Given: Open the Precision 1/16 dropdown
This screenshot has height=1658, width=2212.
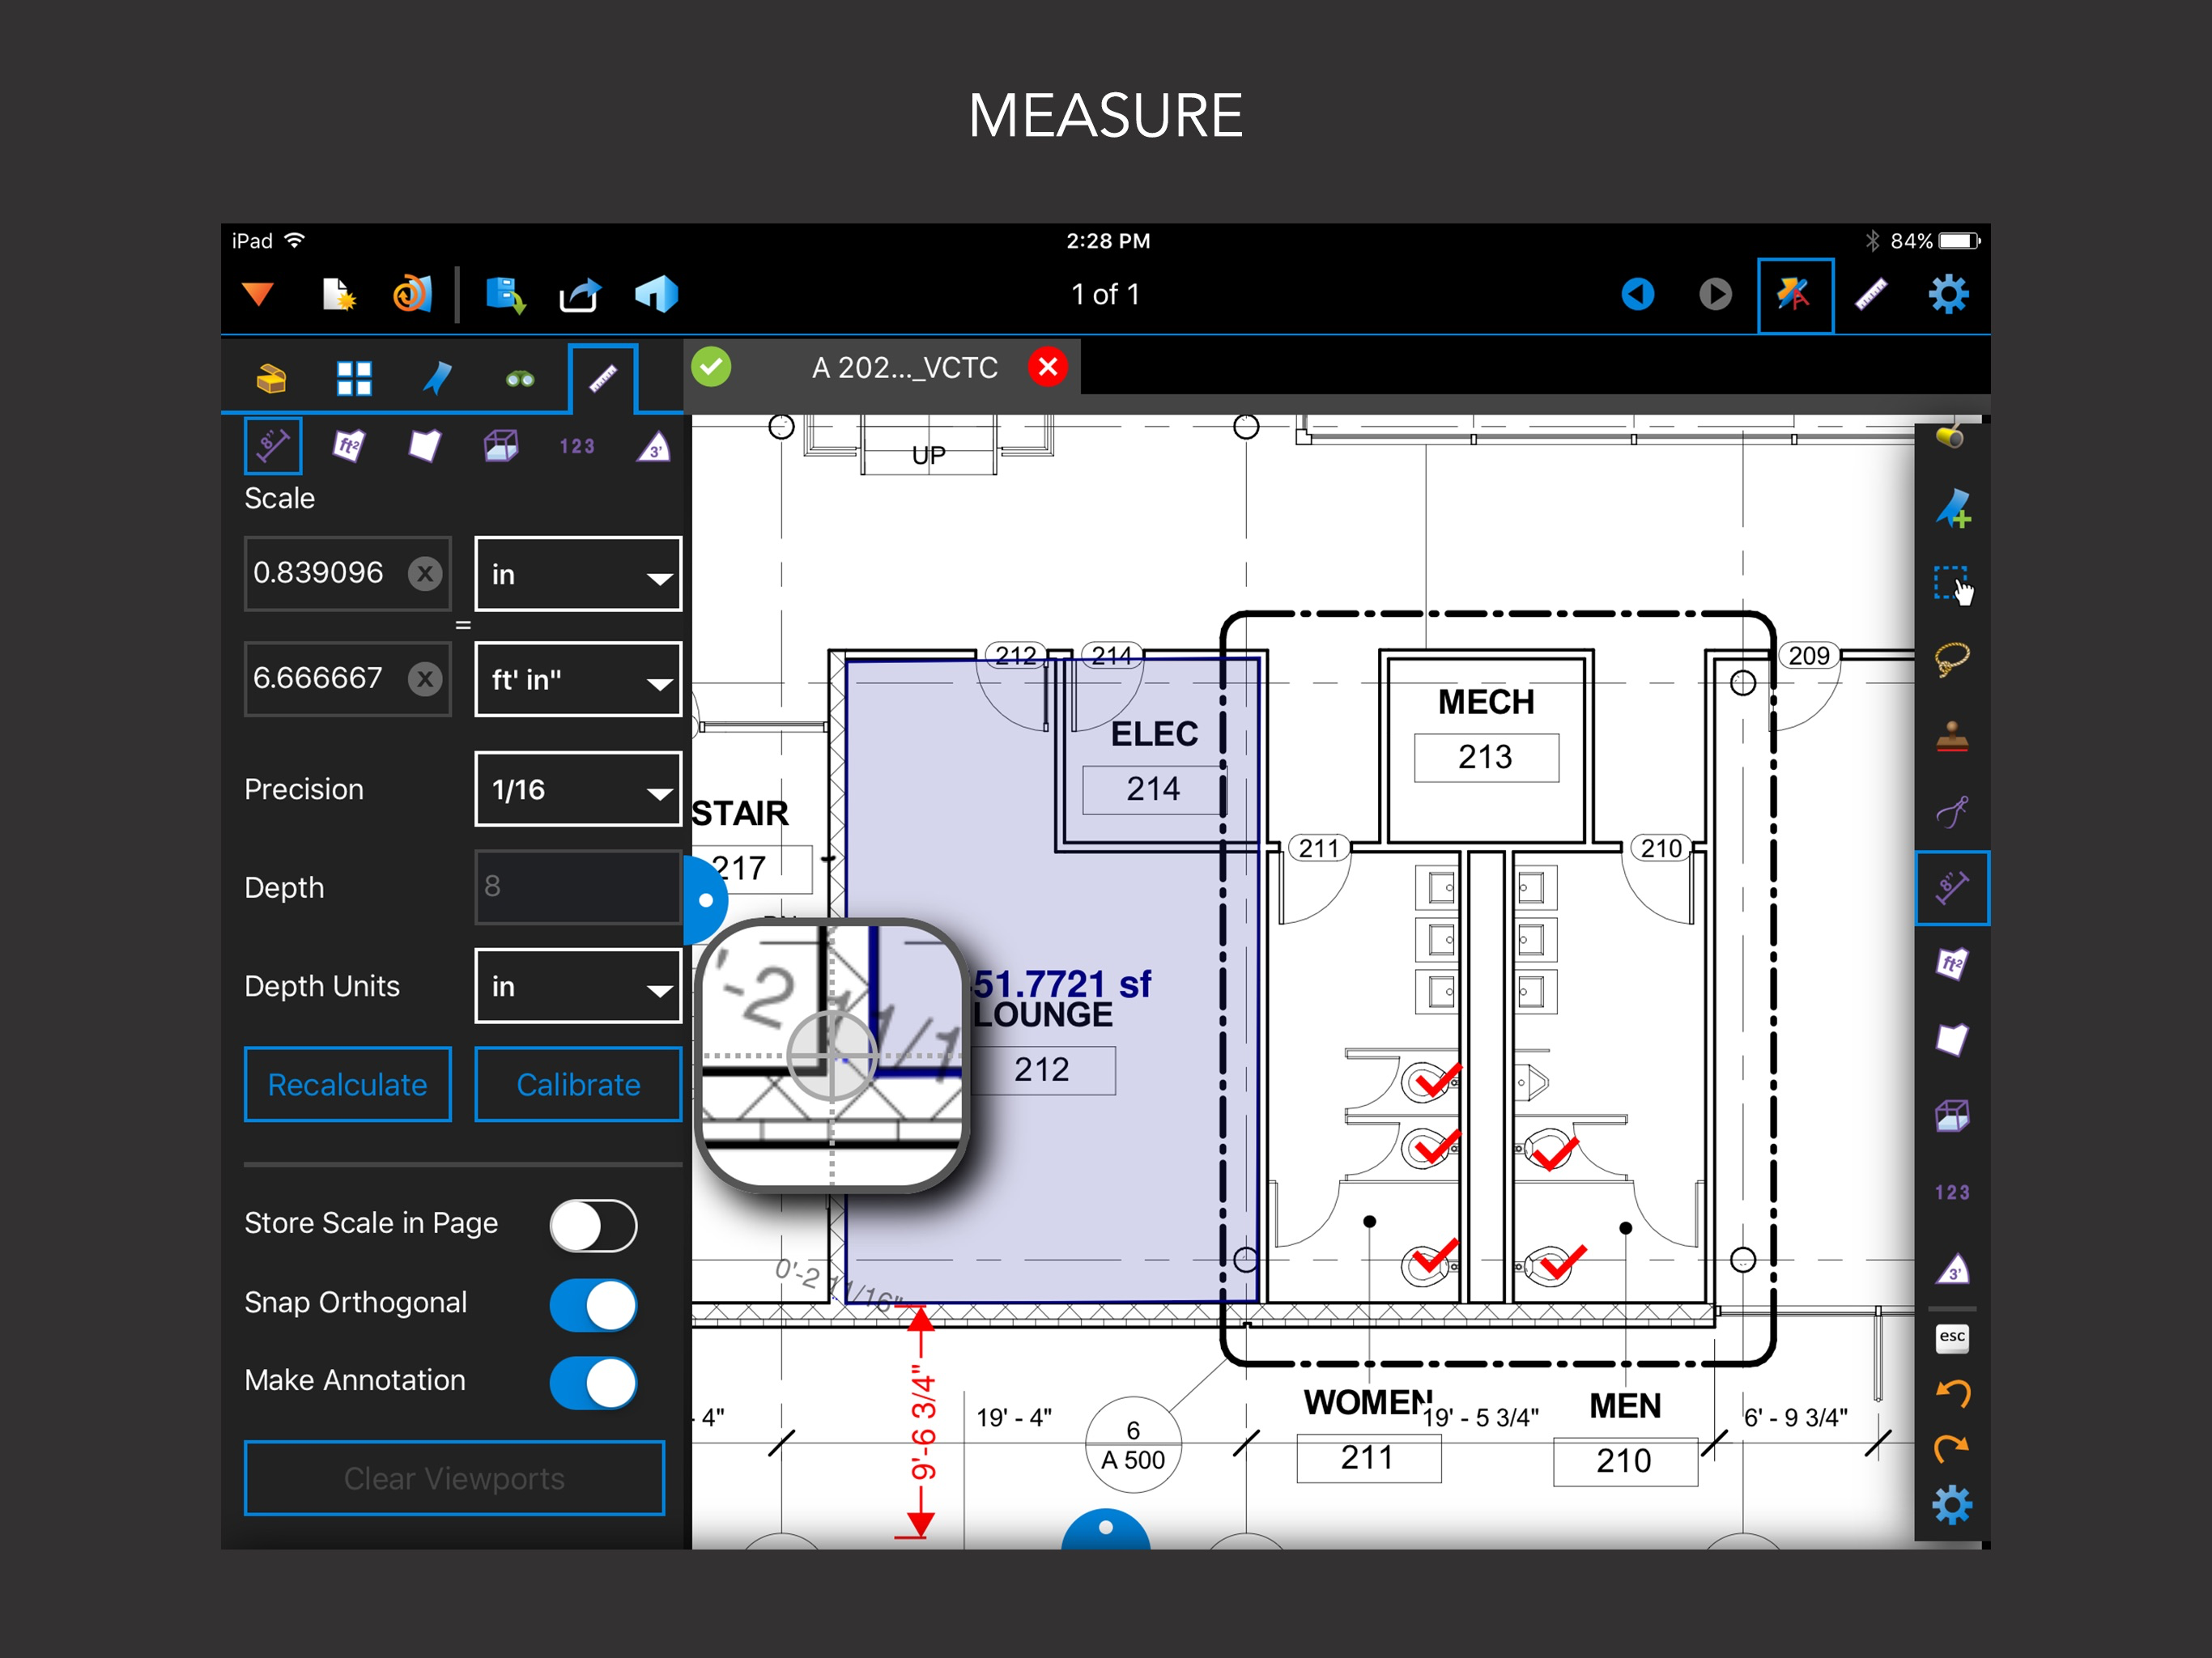Looking at the screenshot, I should click(x=577, y=790).
